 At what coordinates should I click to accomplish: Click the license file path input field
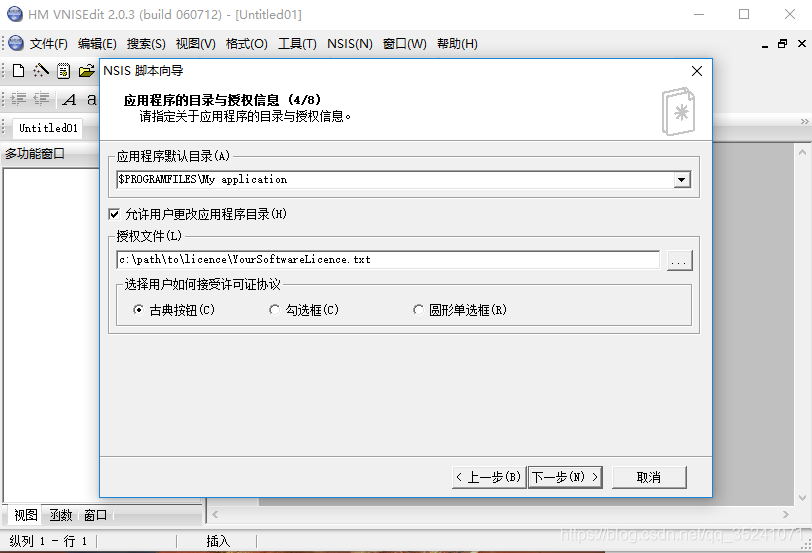(x=388, y=259)
